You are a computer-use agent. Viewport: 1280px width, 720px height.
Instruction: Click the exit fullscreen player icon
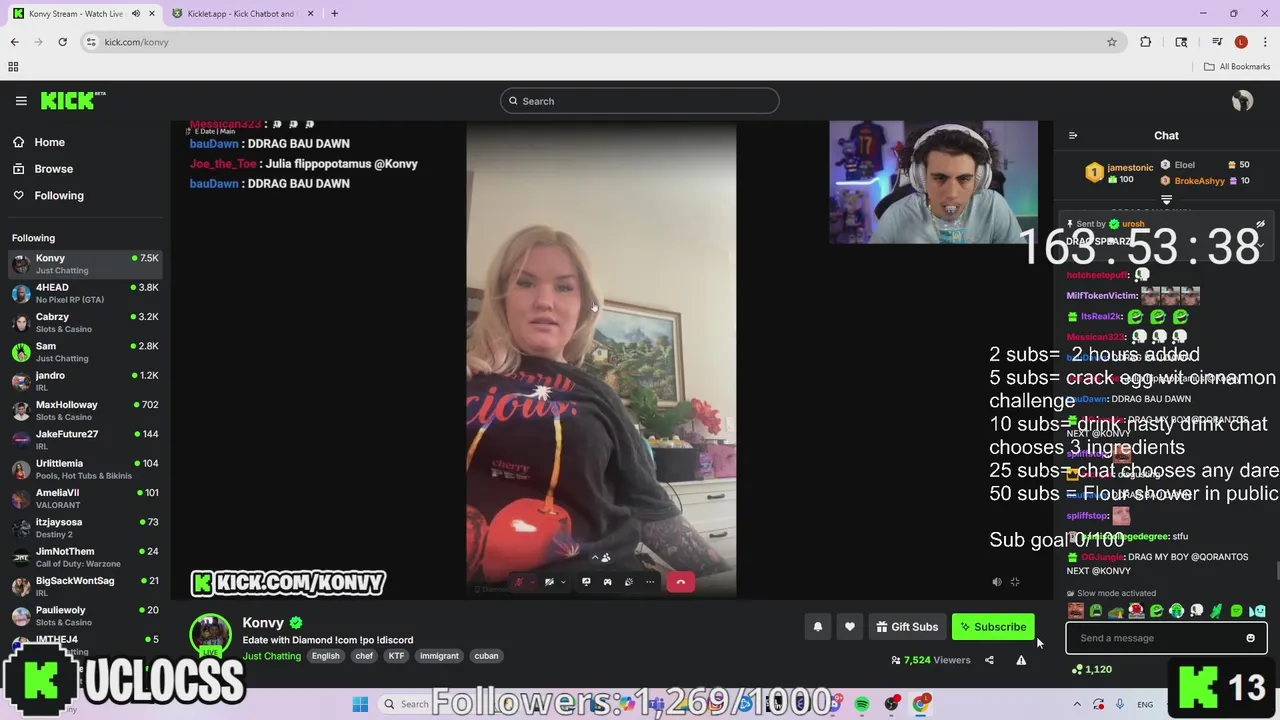coord(1015,582)
